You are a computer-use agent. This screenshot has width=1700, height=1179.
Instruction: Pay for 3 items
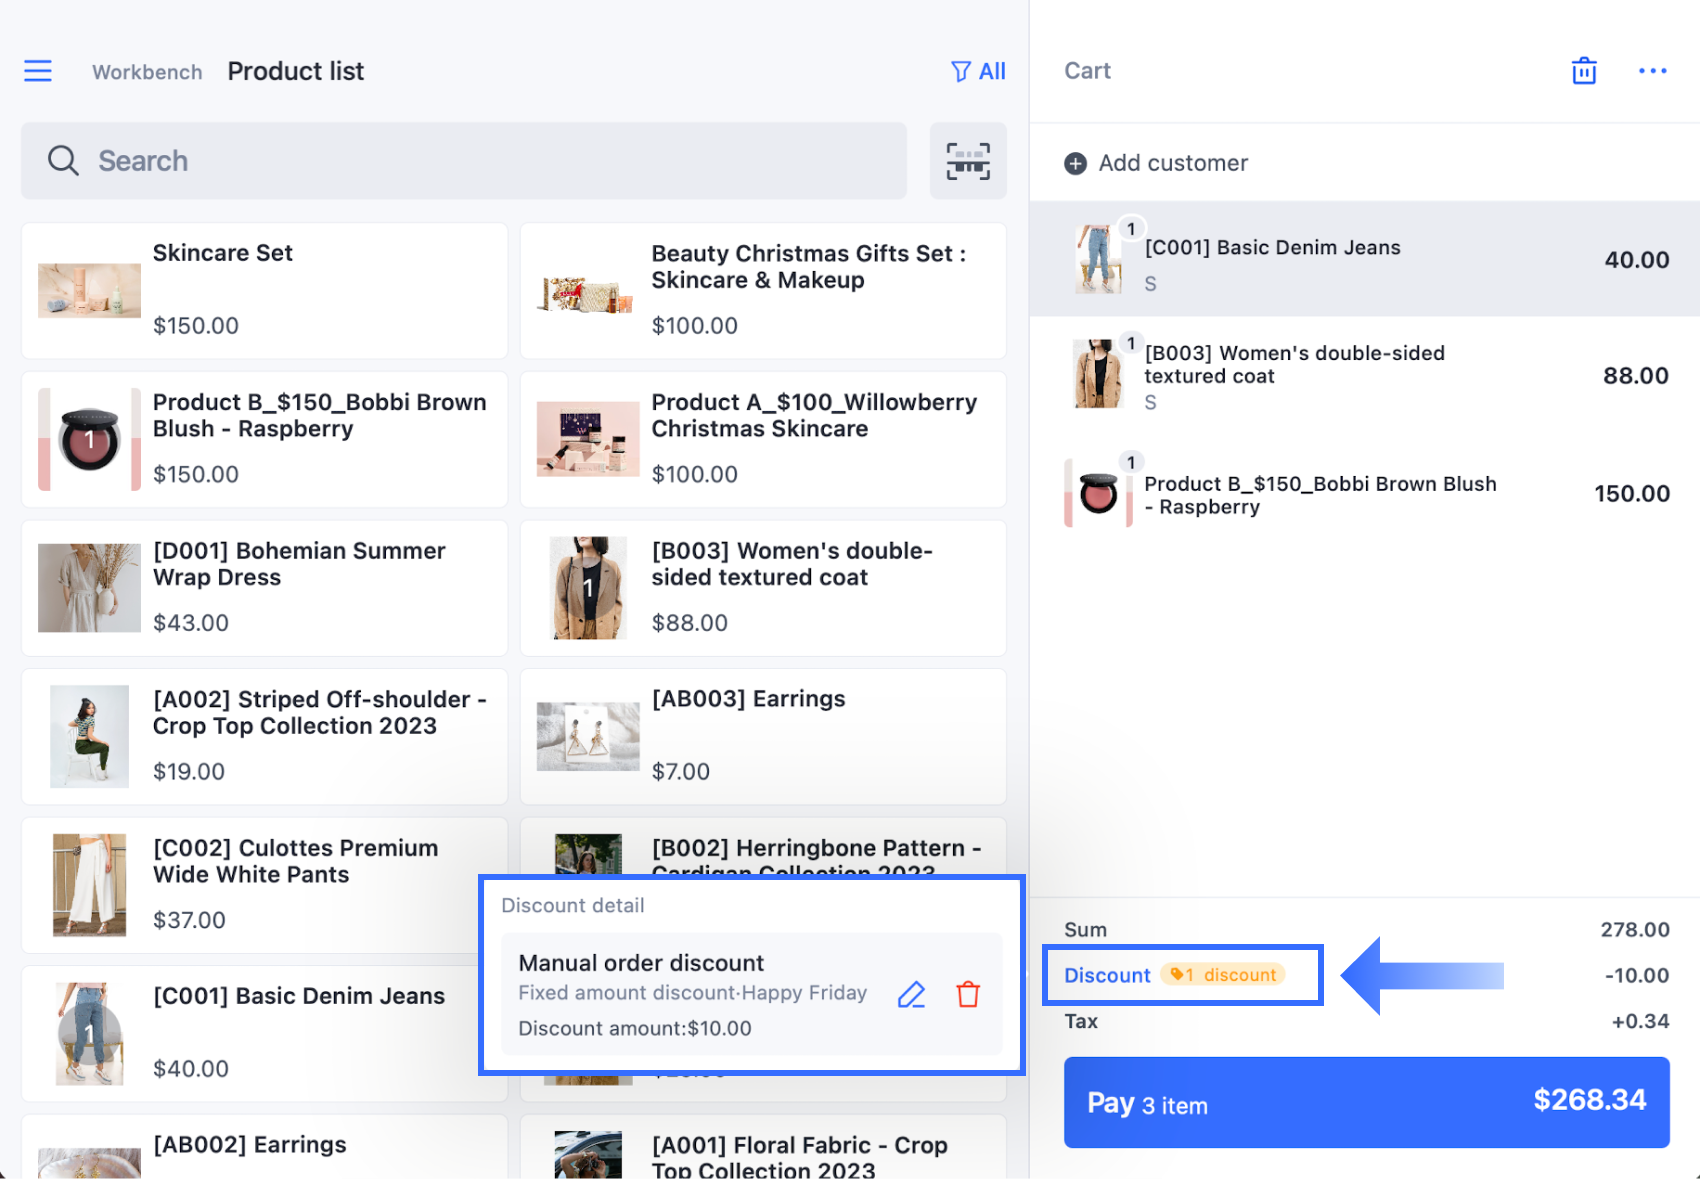tap(1367, 1102)
